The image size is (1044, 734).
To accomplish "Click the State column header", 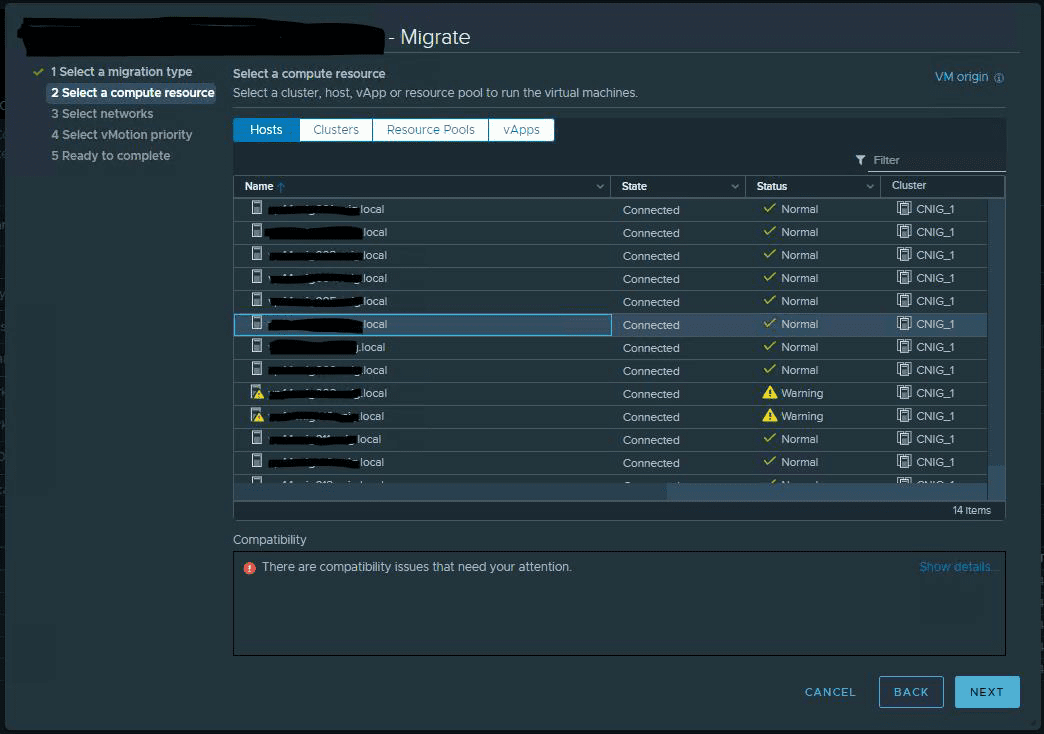I will [x=634, y=186].
